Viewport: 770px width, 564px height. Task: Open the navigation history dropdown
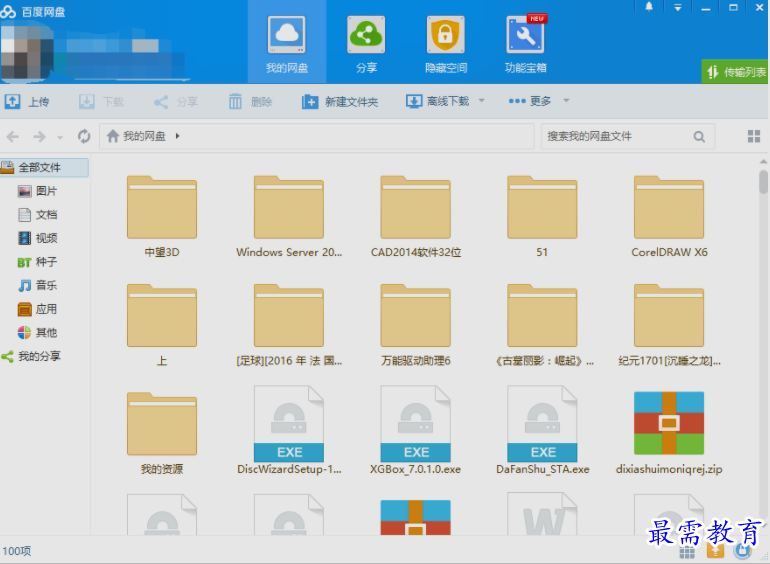click(x=60, y=138)
